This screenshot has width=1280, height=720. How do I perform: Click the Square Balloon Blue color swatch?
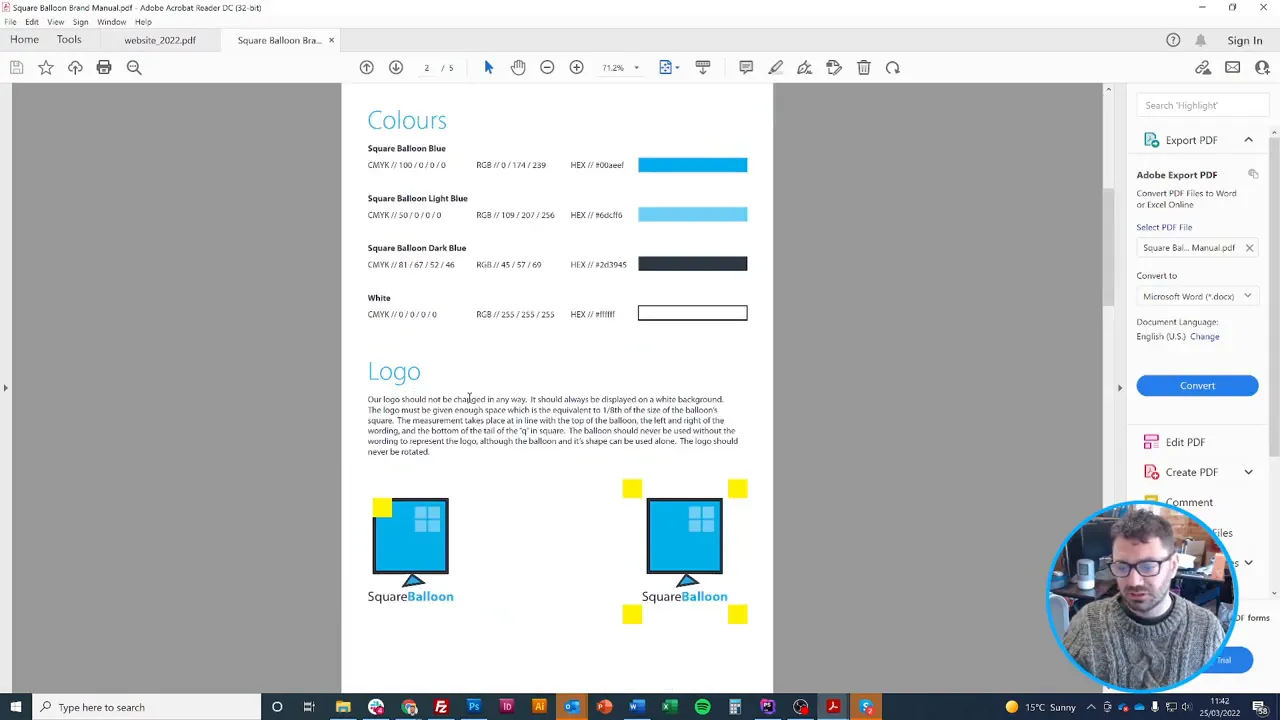coord(692,164)
